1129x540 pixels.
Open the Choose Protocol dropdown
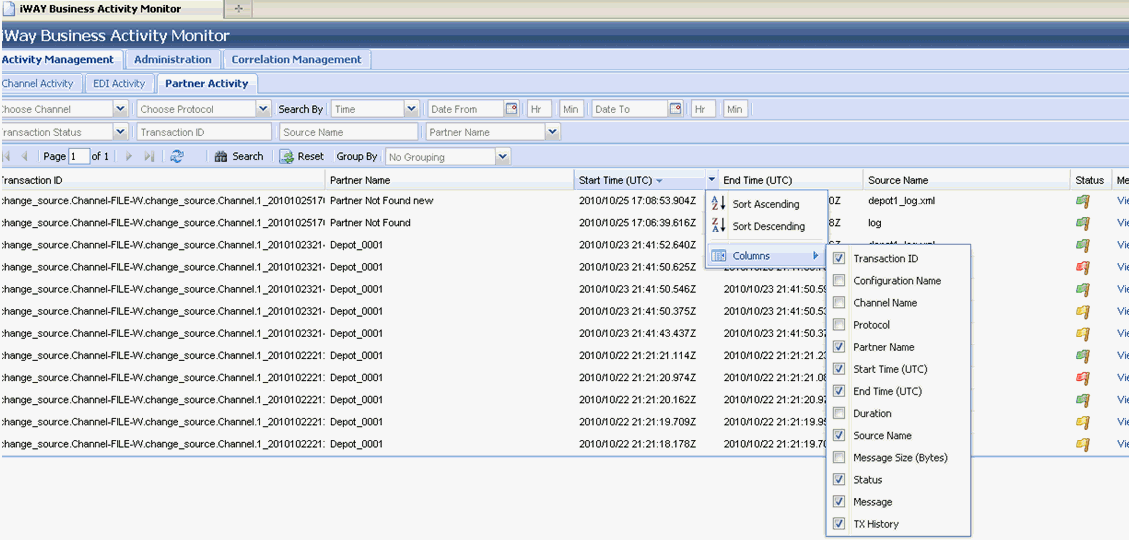tap(263, 109)
